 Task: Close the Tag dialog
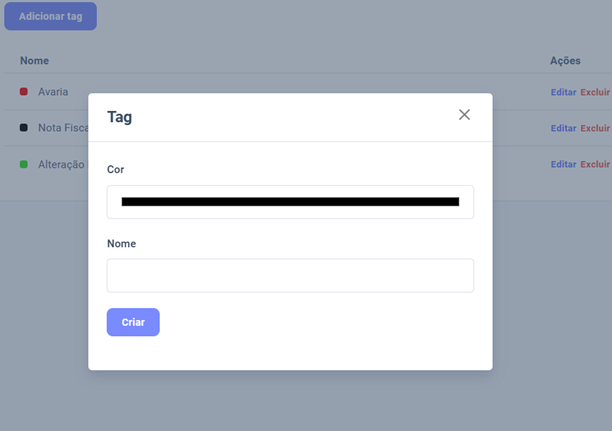[x=464, y=115]
